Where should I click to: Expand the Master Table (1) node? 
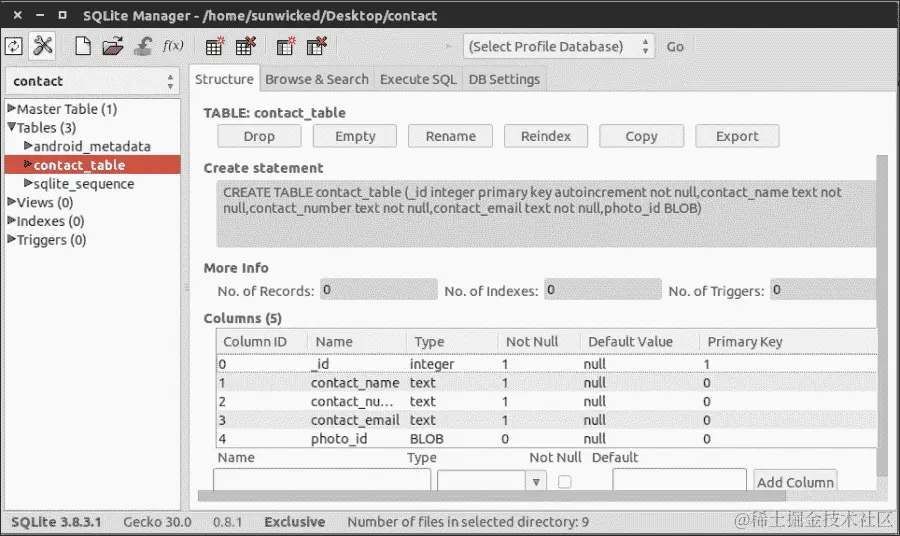(11, 108)
